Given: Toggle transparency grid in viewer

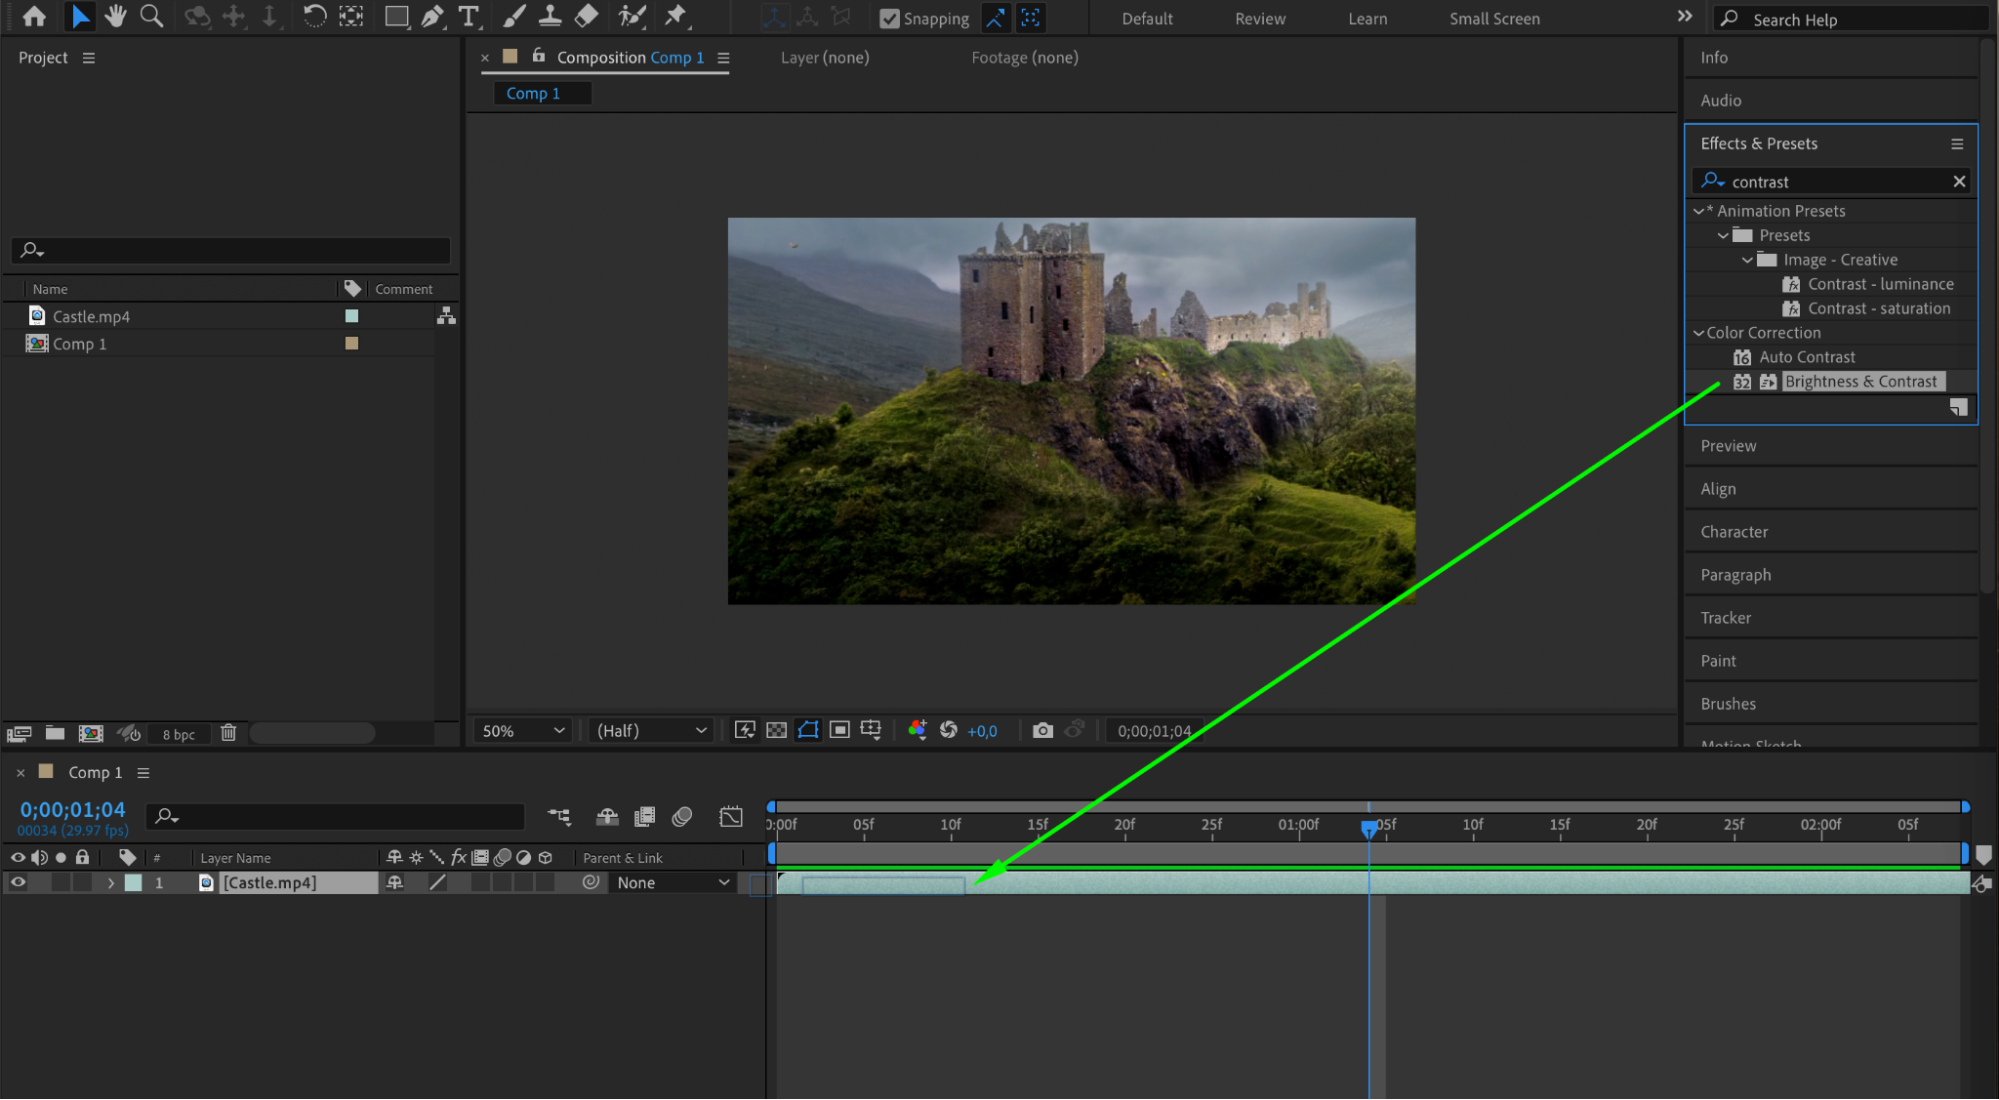Looking at the screenshot, I should pos(776,731).
